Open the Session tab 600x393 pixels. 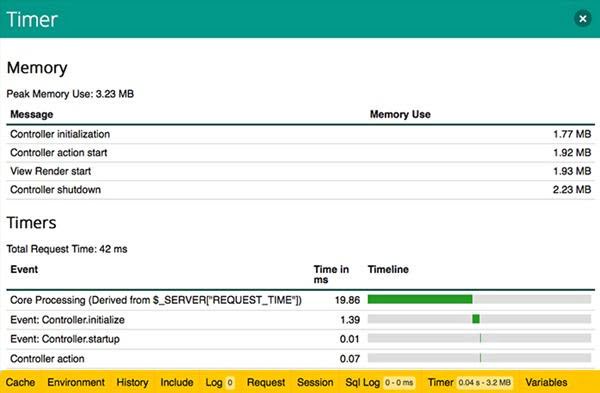pyautogui.click(x=315, y=382)
